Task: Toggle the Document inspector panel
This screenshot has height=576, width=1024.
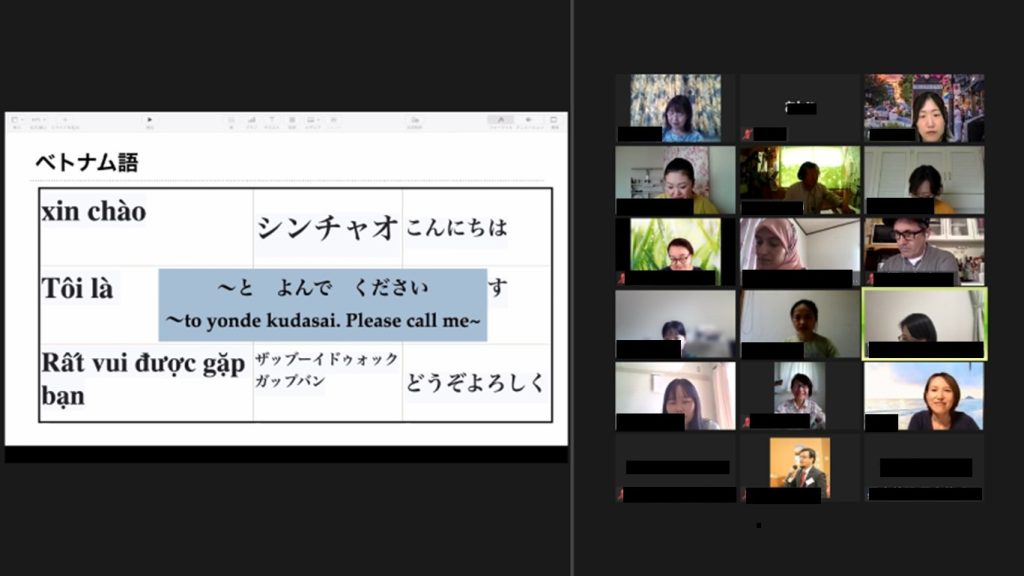Action: click(x=555, y=122)
